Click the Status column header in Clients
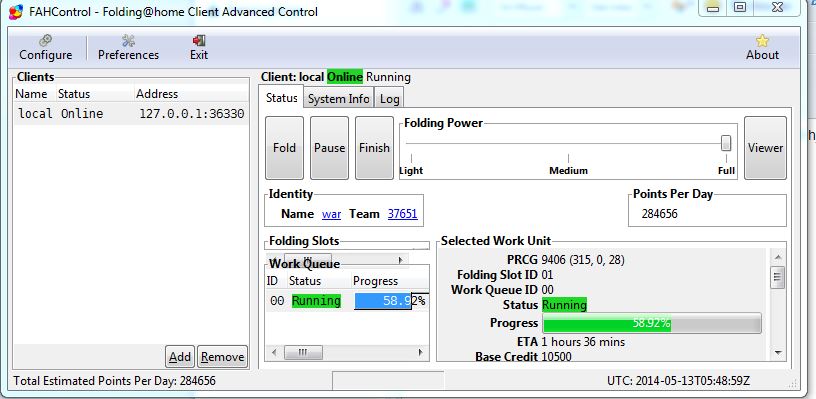The image size is (816, 399). click(95, 94)
